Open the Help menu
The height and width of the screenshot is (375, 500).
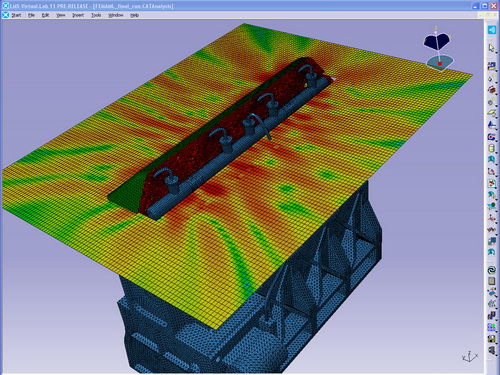pyautogui.click(x=134, y=15)
